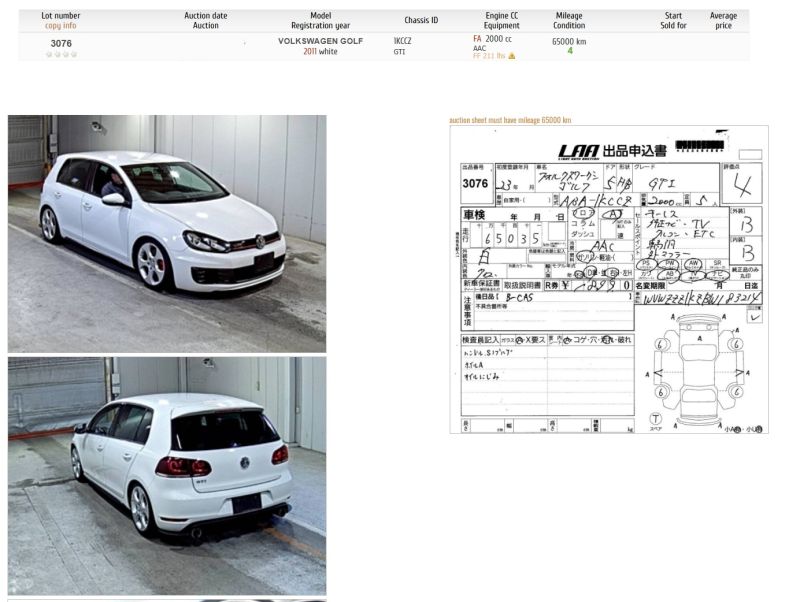Image resolution: width=800 pixels, height=602 pixels.
Task: Open the rear view photo of white Golf
Action: 167,475
